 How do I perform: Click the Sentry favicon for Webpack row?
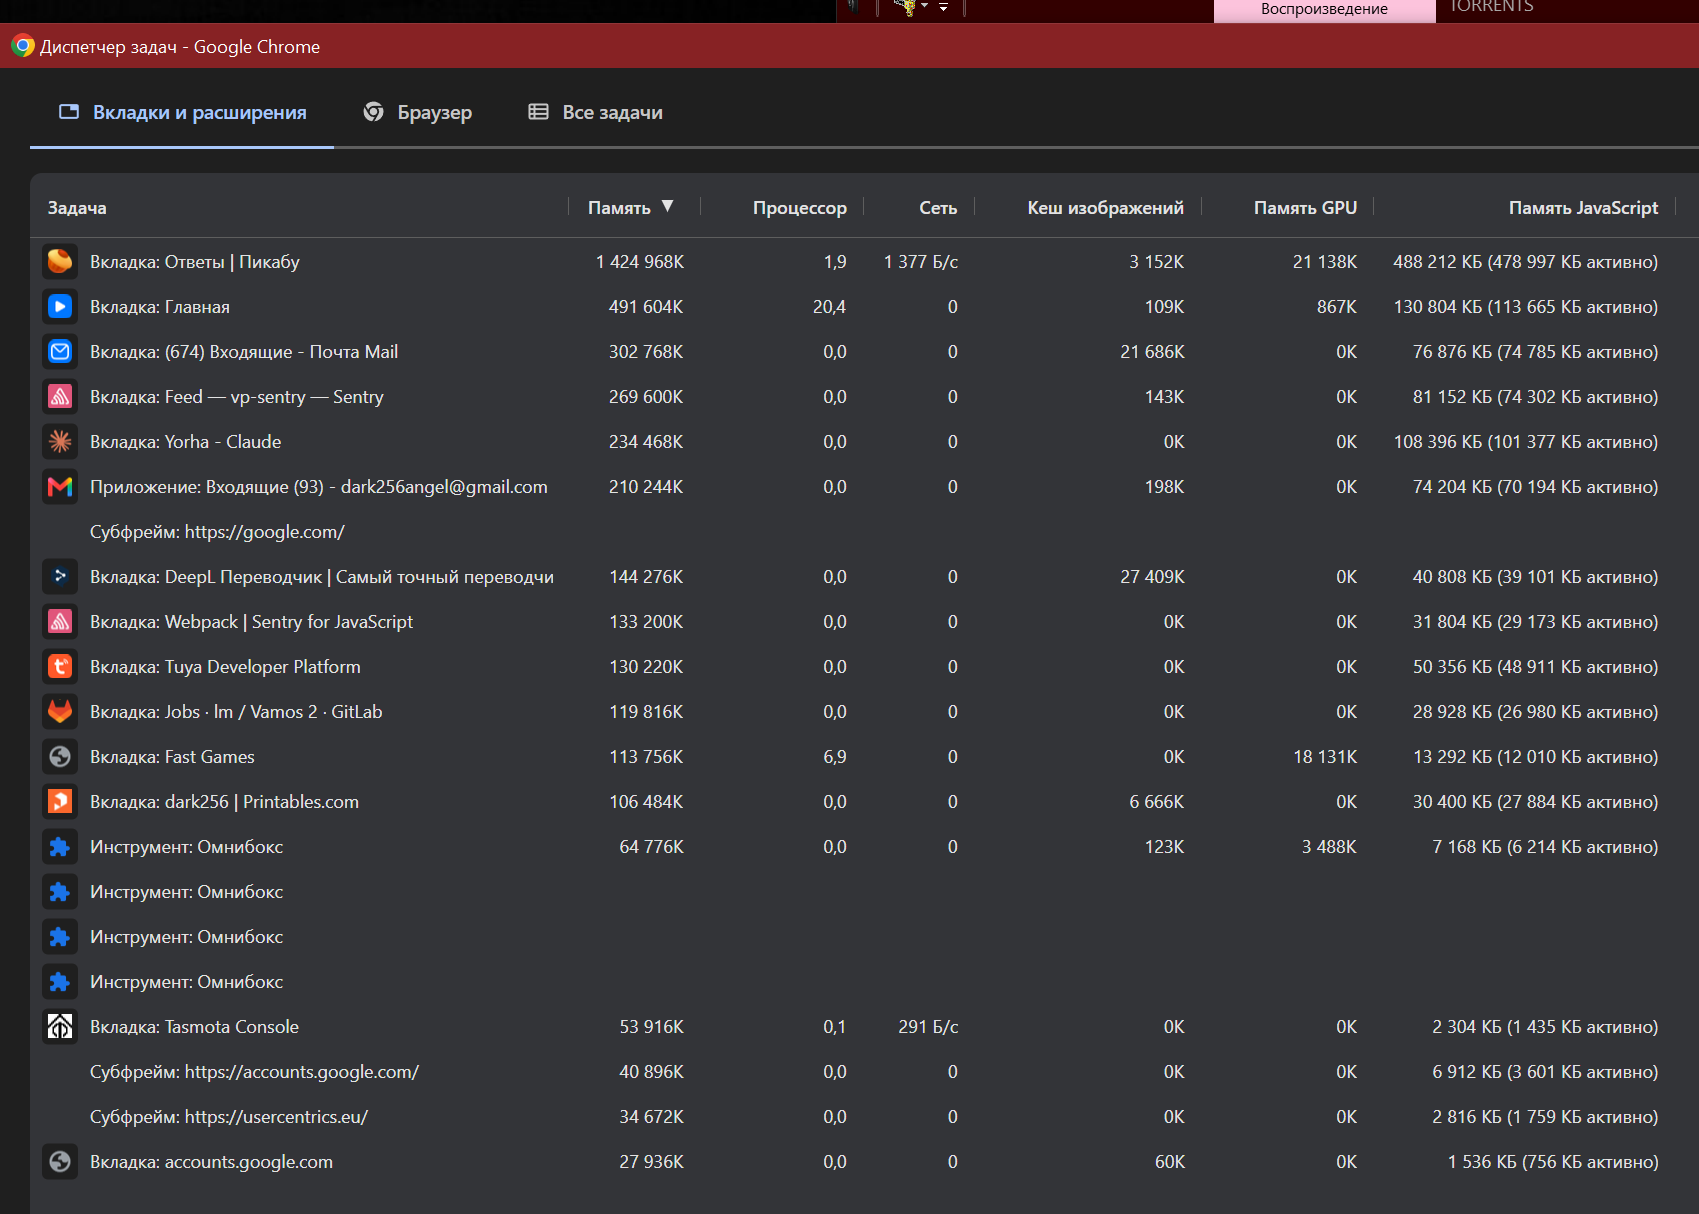[60, 622]
